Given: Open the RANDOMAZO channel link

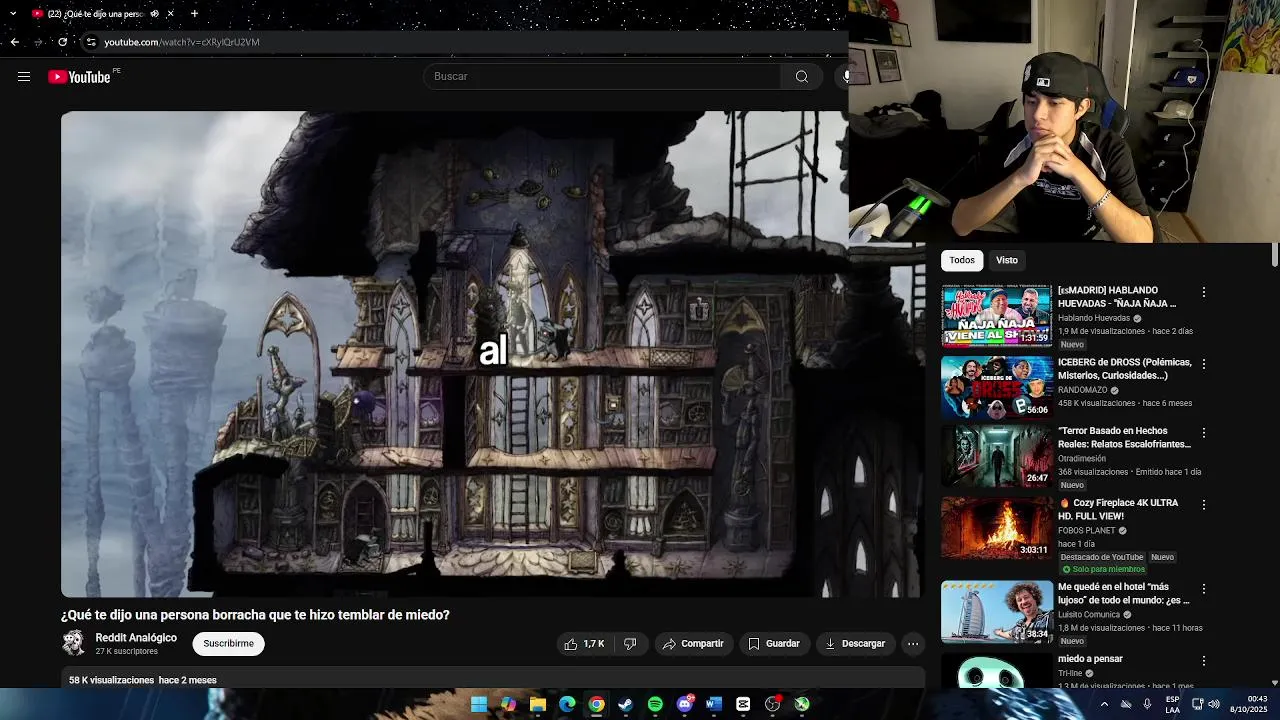Looking at the screenshot, I should pyautogui.click(x=1083, y=390).
